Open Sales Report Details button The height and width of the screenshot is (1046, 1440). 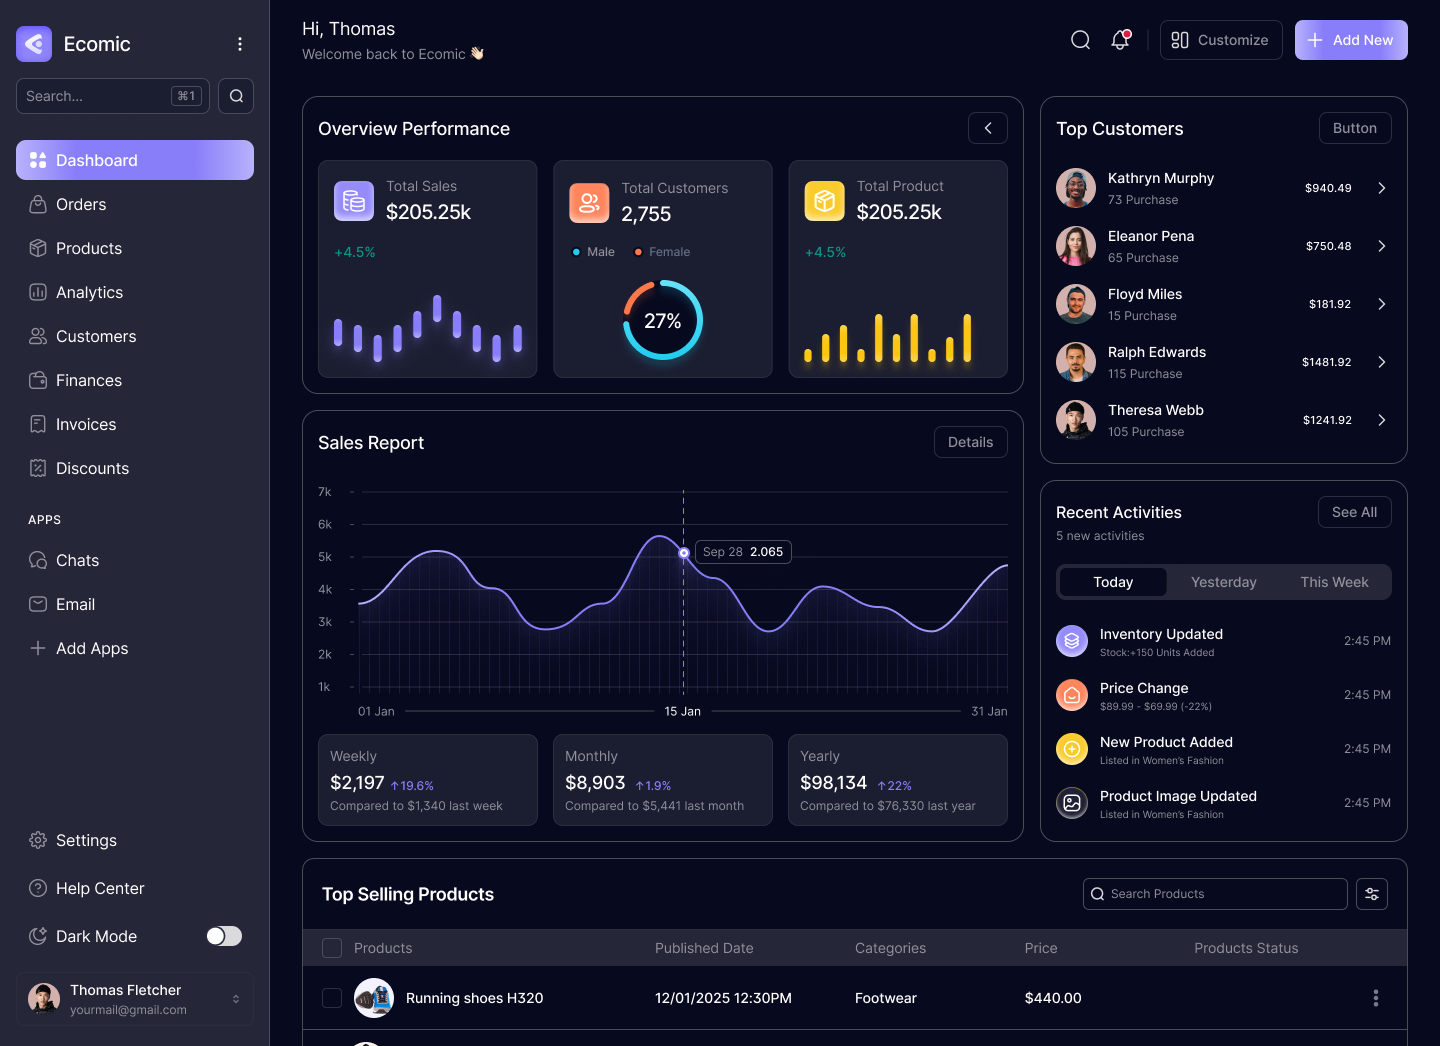(x=970, y=441)
